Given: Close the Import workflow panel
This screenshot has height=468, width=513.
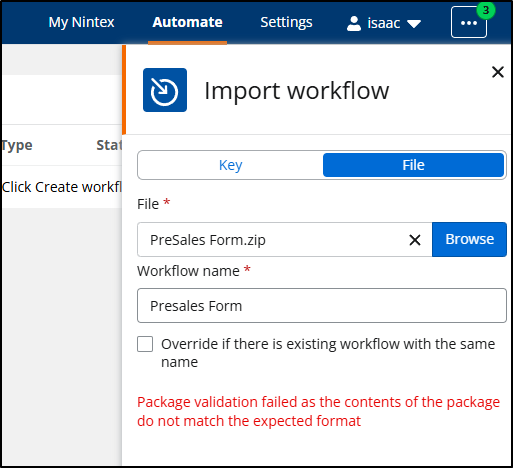Looking at the screenshot, I should click(498, 72).
